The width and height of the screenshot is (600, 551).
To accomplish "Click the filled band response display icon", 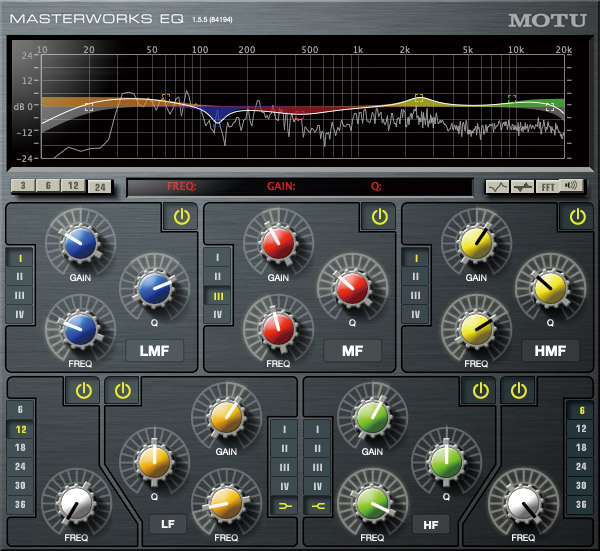I will coord(523,187).
